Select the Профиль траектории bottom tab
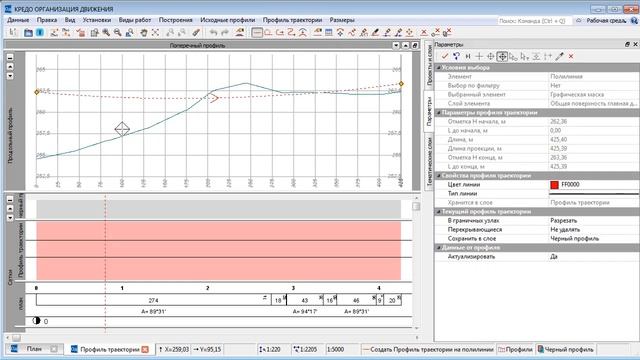 (110, 349)
